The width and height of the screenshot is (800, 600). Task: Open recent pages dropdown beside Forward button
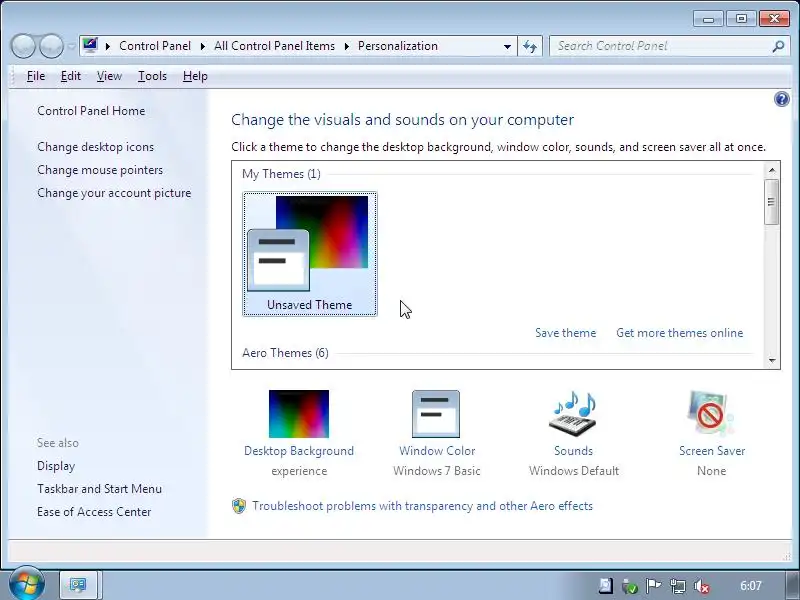(71, 46)
